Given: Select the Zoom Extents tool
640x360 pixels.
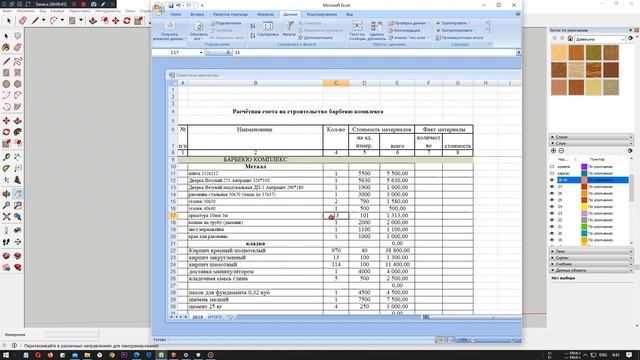Looking at the screenshot, I should pos(6,217).
